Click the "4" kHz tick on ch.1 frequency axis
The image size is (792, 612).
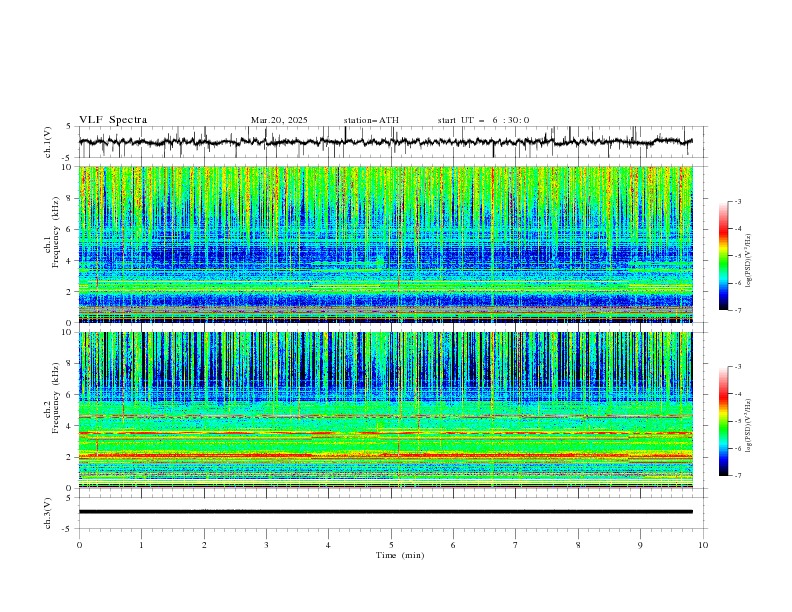pyautogui.click(x=70, y=261)
